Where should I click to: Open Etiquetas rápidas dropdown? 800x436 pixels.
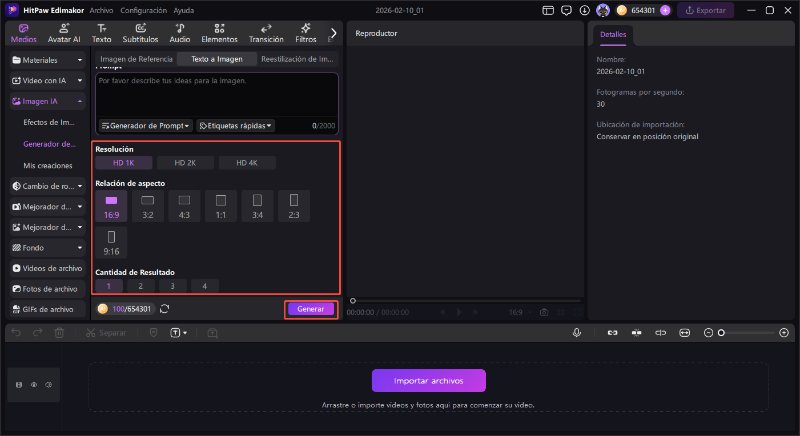(235, 125)
